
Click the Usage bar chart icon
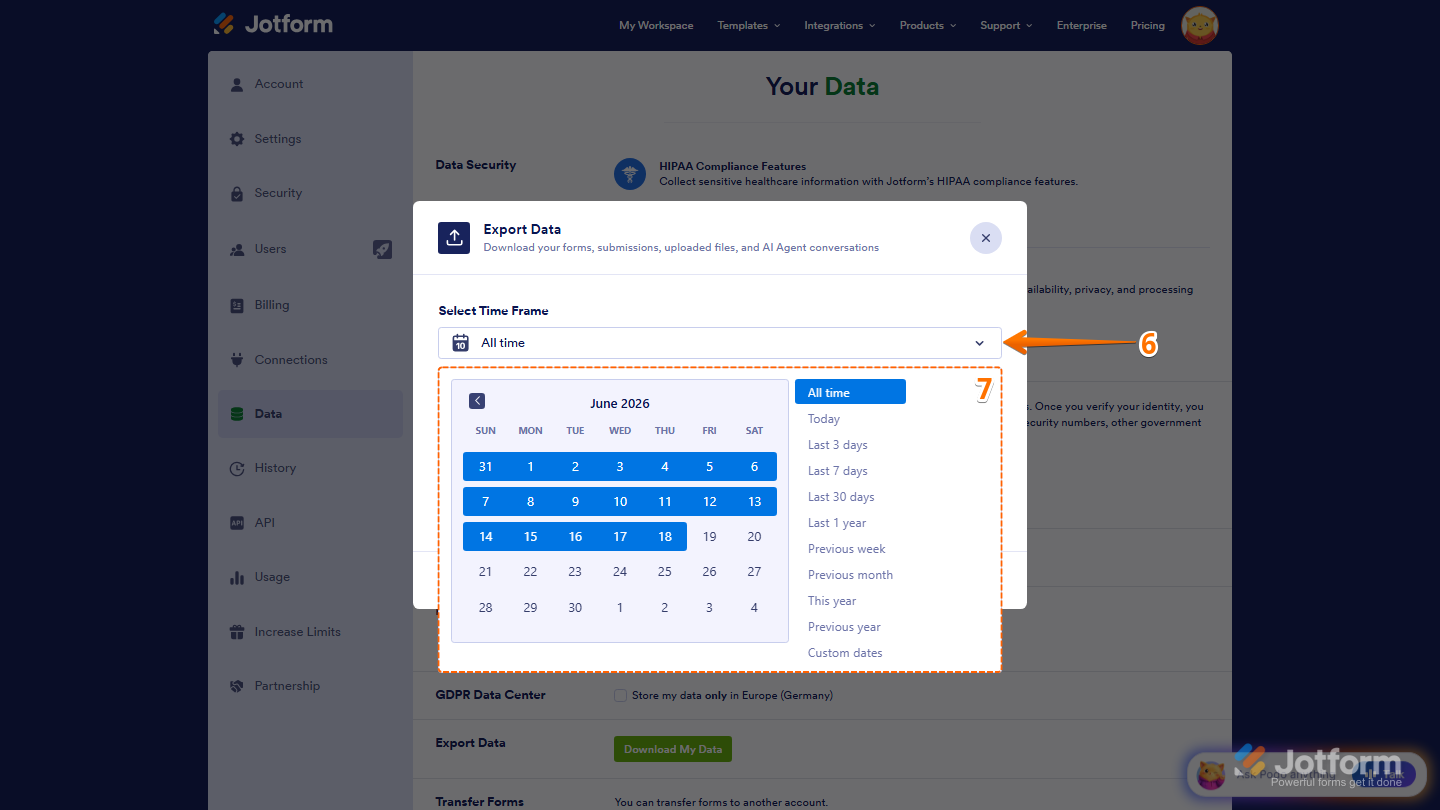click(237, 578)
